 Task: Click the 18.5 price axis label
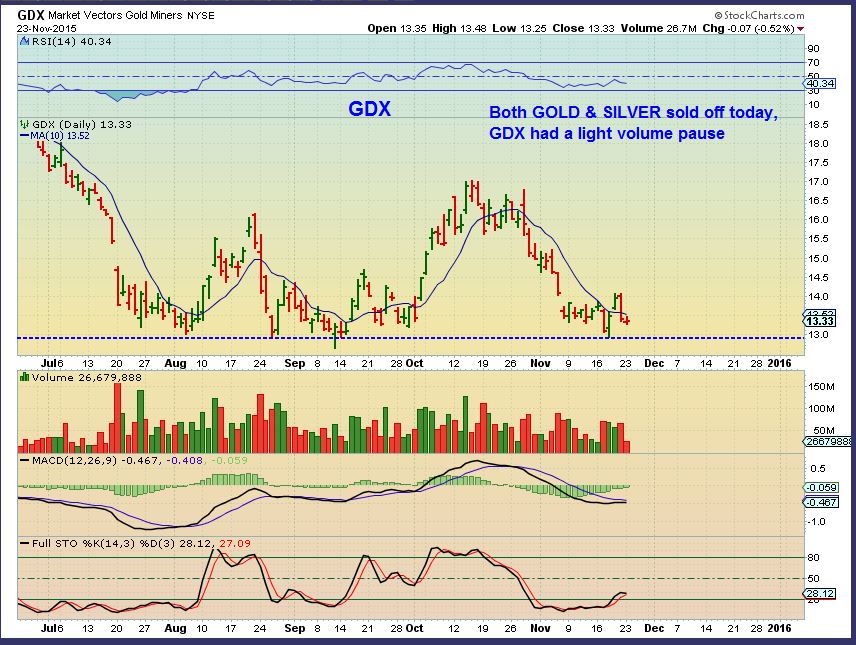[x=818, y=125]
